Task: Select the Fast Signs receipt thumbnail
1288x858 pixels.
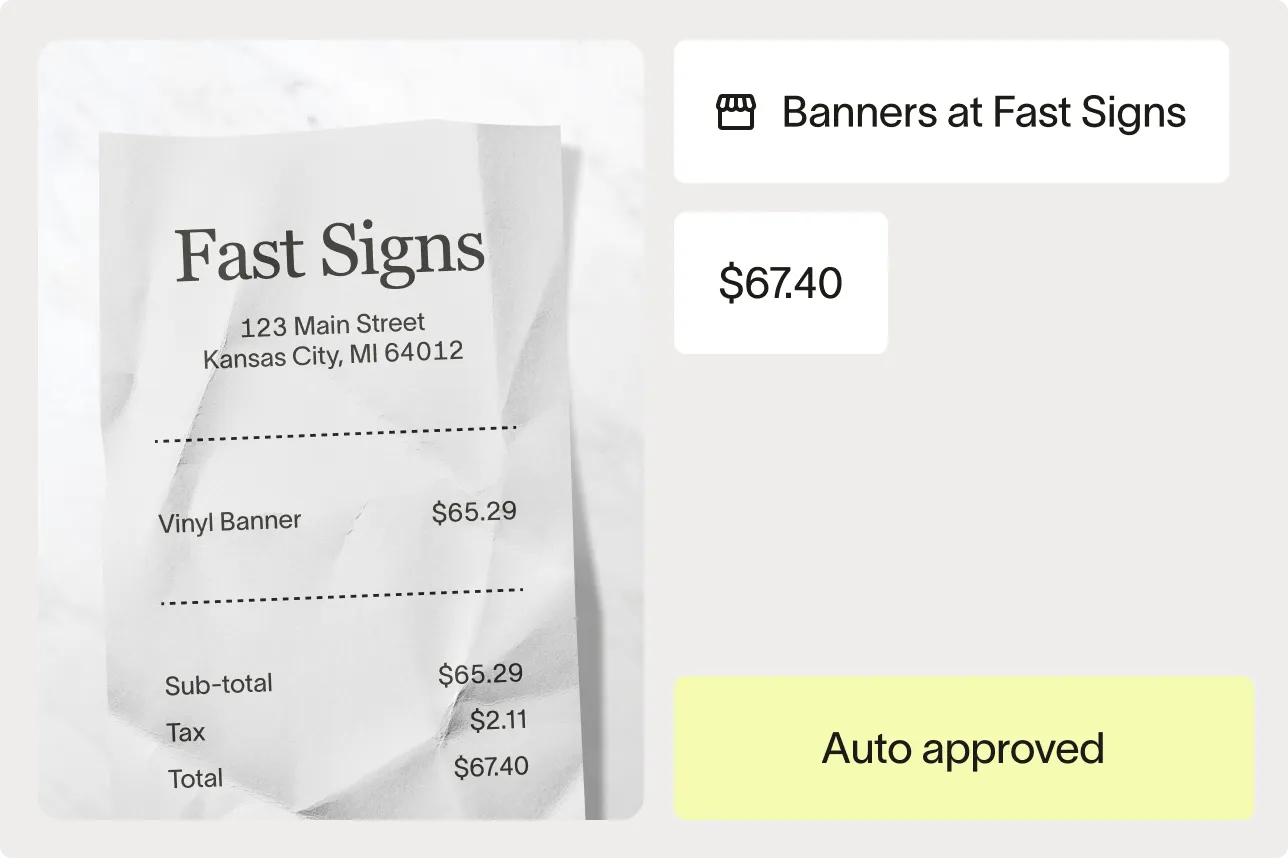Action: 340,430
